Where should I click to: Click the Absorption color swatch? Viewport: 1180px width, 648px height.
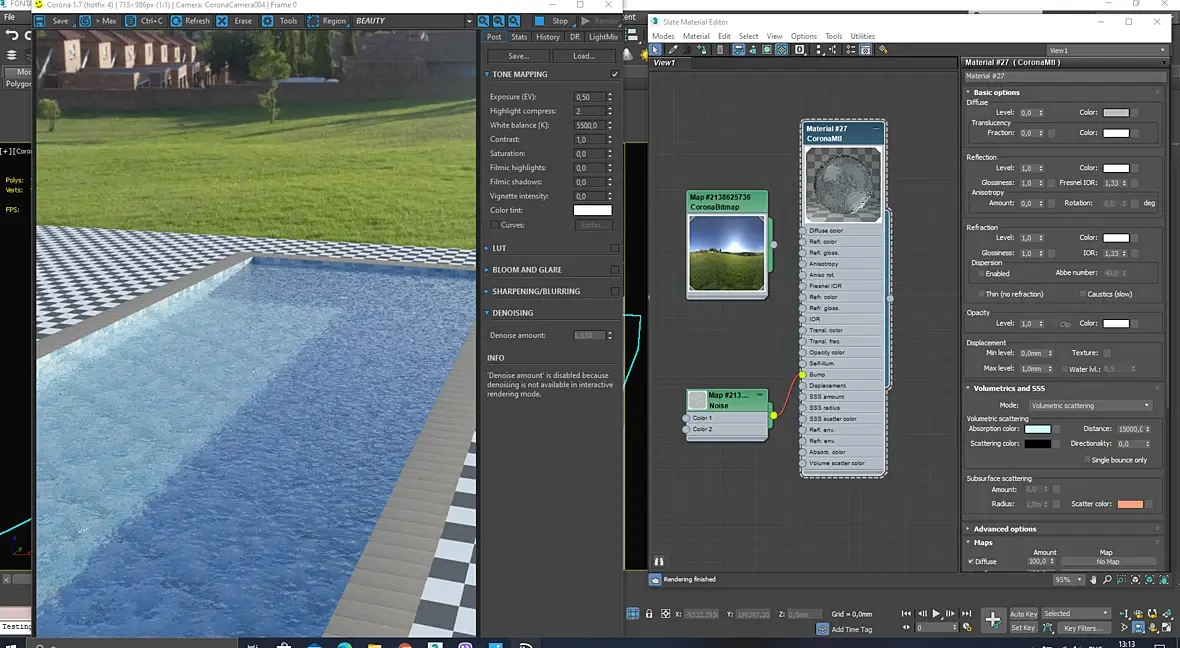[x=1037, y=429]
